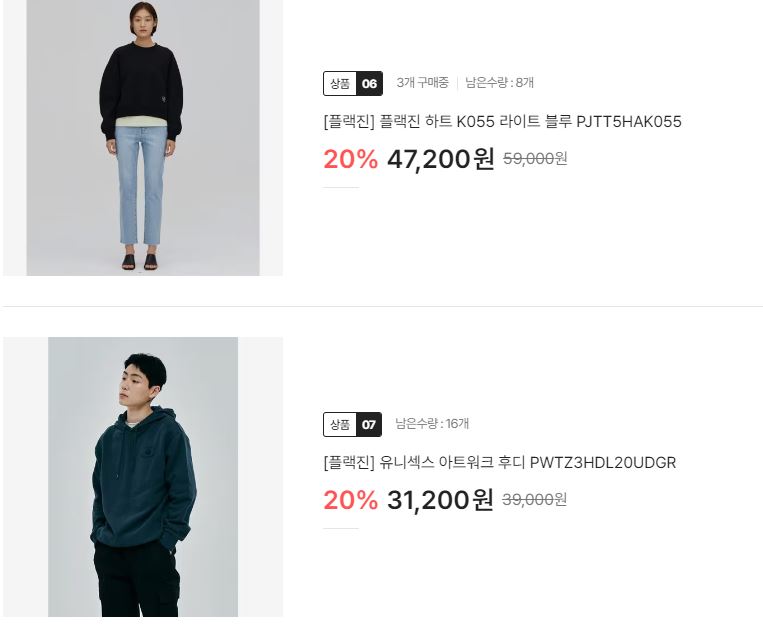Viewport: 763px width, 625px height.
Task: Click the struck-through 39,000원 original price
Action: 534,499
